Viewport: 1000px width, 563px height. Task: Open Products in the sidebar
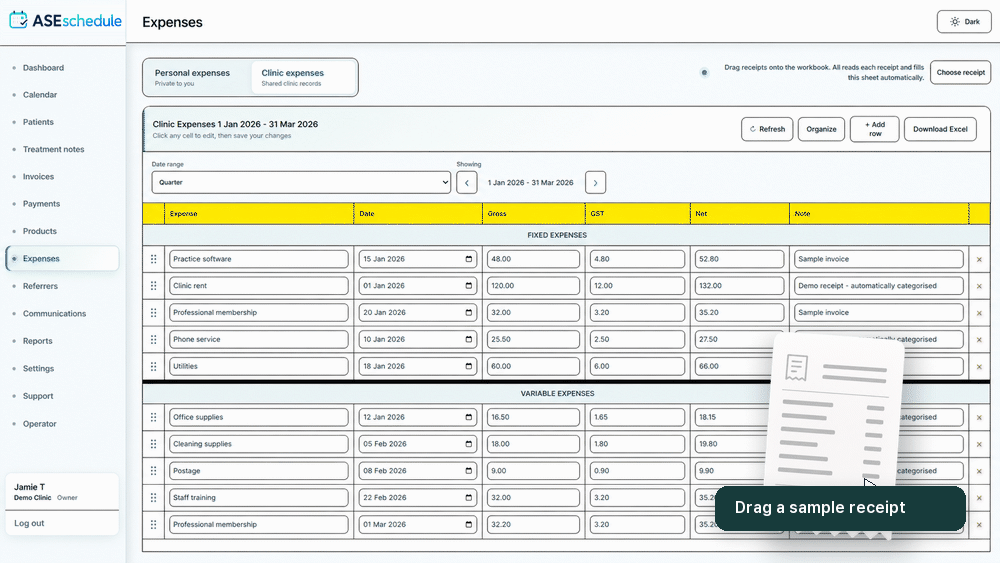coord(40,231)
